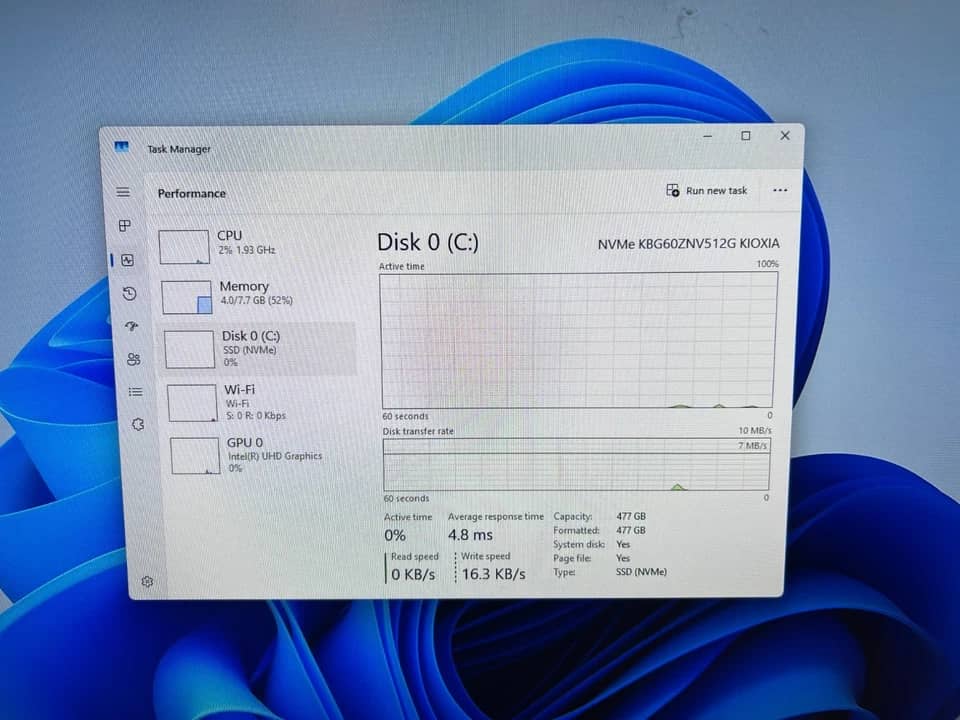Click the 0 KB/s read speed value

(x=413, y=574)
